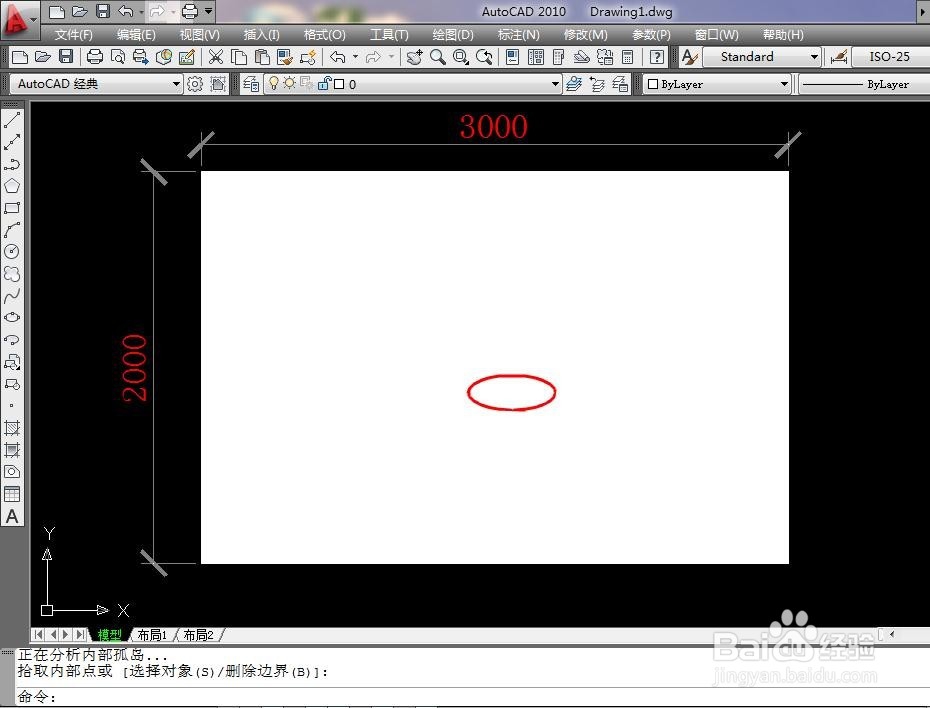Select the Polygon tool
Viewport: 930px width, 708px height.
(12, 186)
